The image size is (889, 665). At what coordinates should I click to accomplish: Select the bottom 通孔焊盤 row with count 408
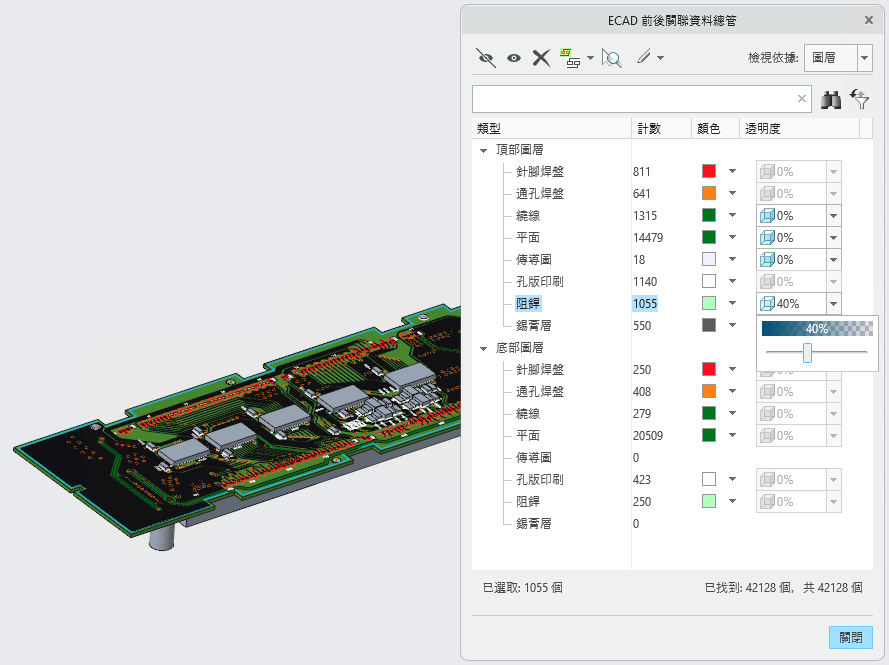540,392
